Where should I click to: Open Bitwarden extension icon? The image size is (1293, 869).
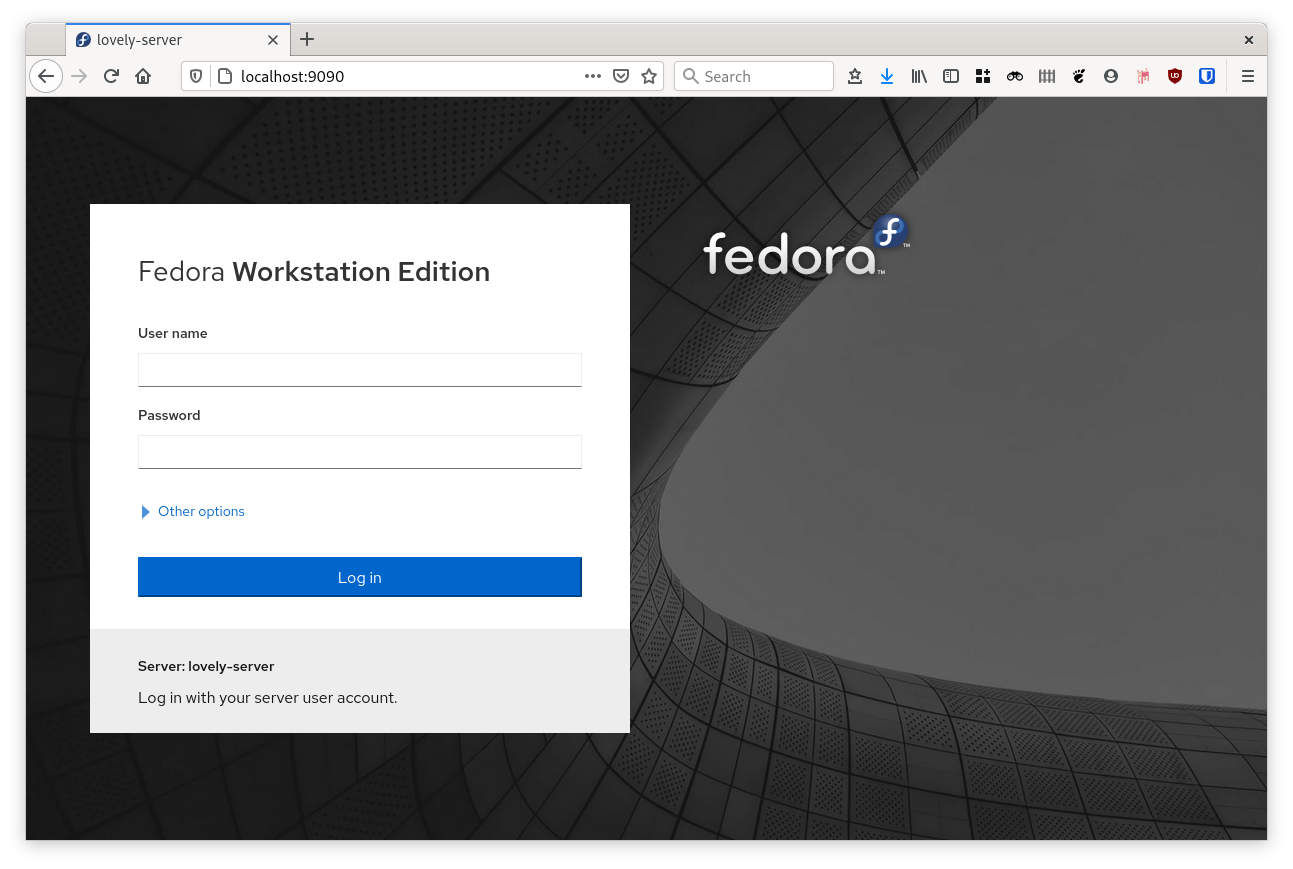click(1207, 76)
